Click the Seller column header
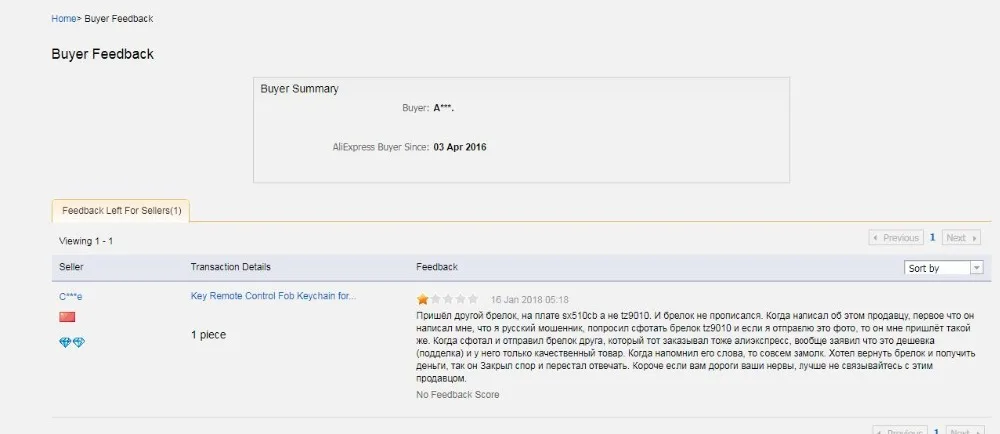This screenshot has height=434, width=1000. (71, 267)
